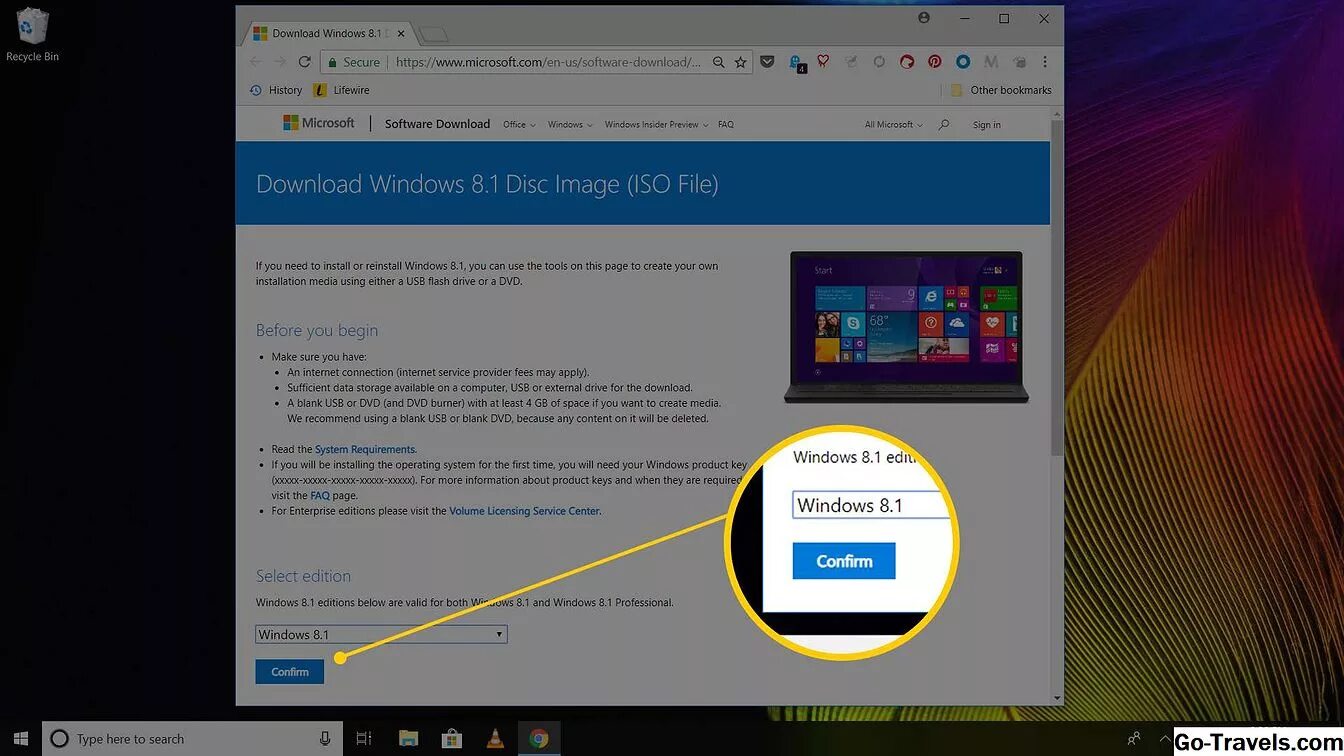The height and width of the screenshot is (756, 1344).
Task: Activate the Cortana microphone icon
Action: point(325,739)
